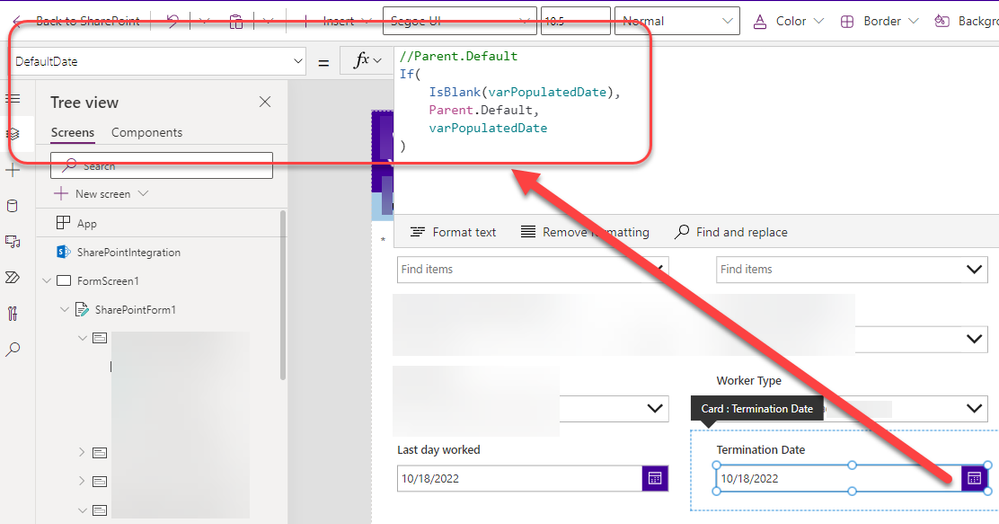Click the hamburger menu icon in left rail
Viewport: 999px width, 524px height.
13,99
